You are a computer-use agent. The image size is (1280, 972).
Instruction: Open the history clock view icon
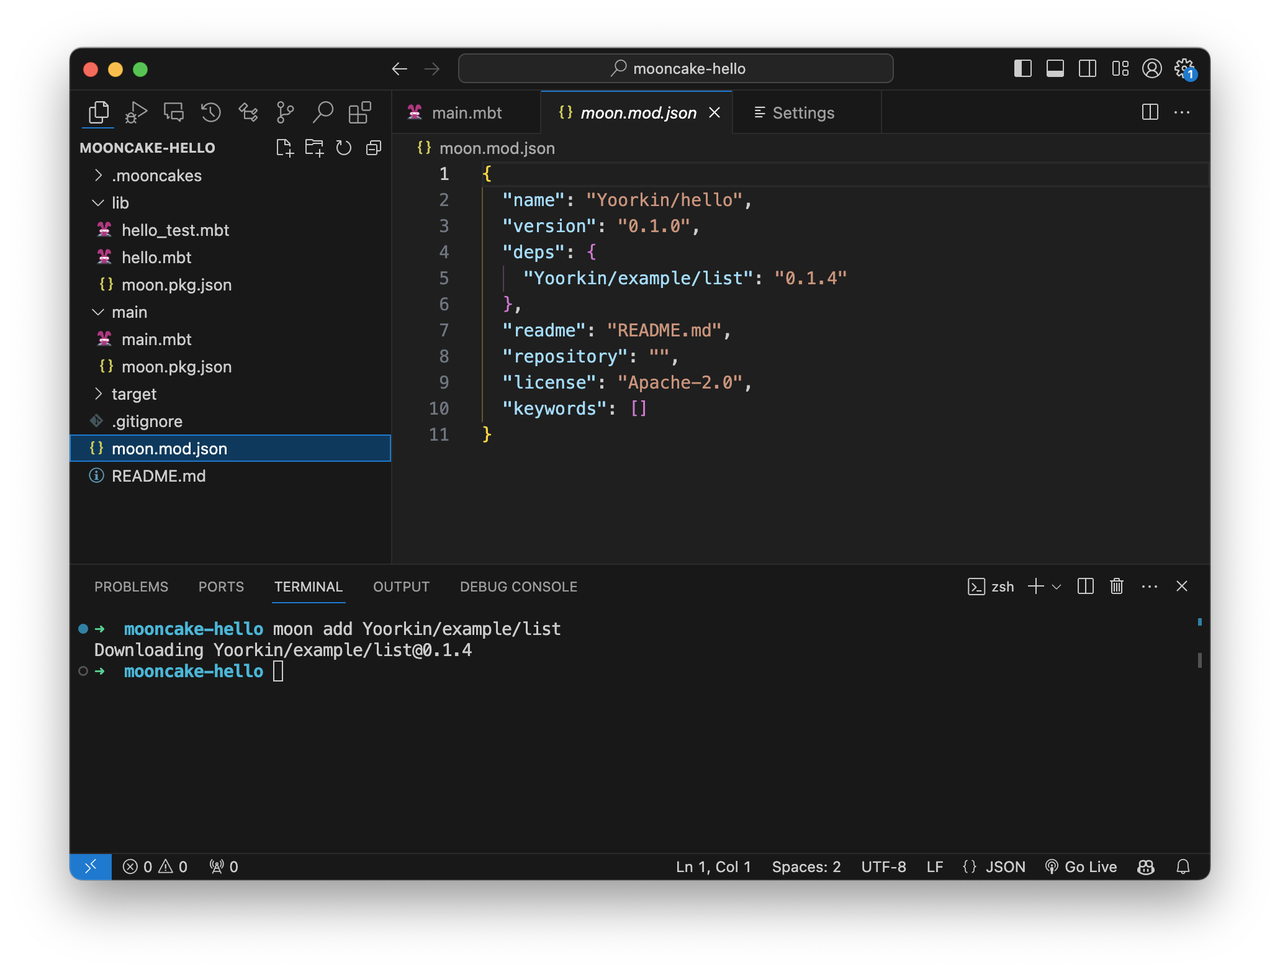(x=211, y=112)
